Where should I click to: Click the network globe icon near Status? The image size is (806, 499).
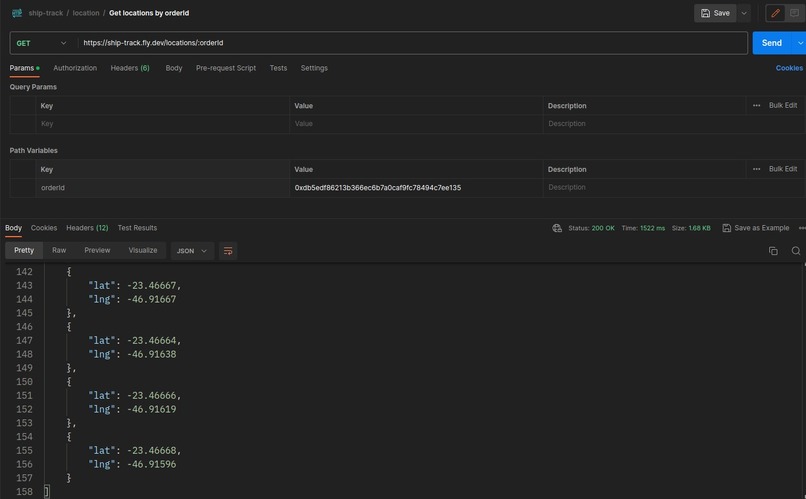[x=557, y=228]
